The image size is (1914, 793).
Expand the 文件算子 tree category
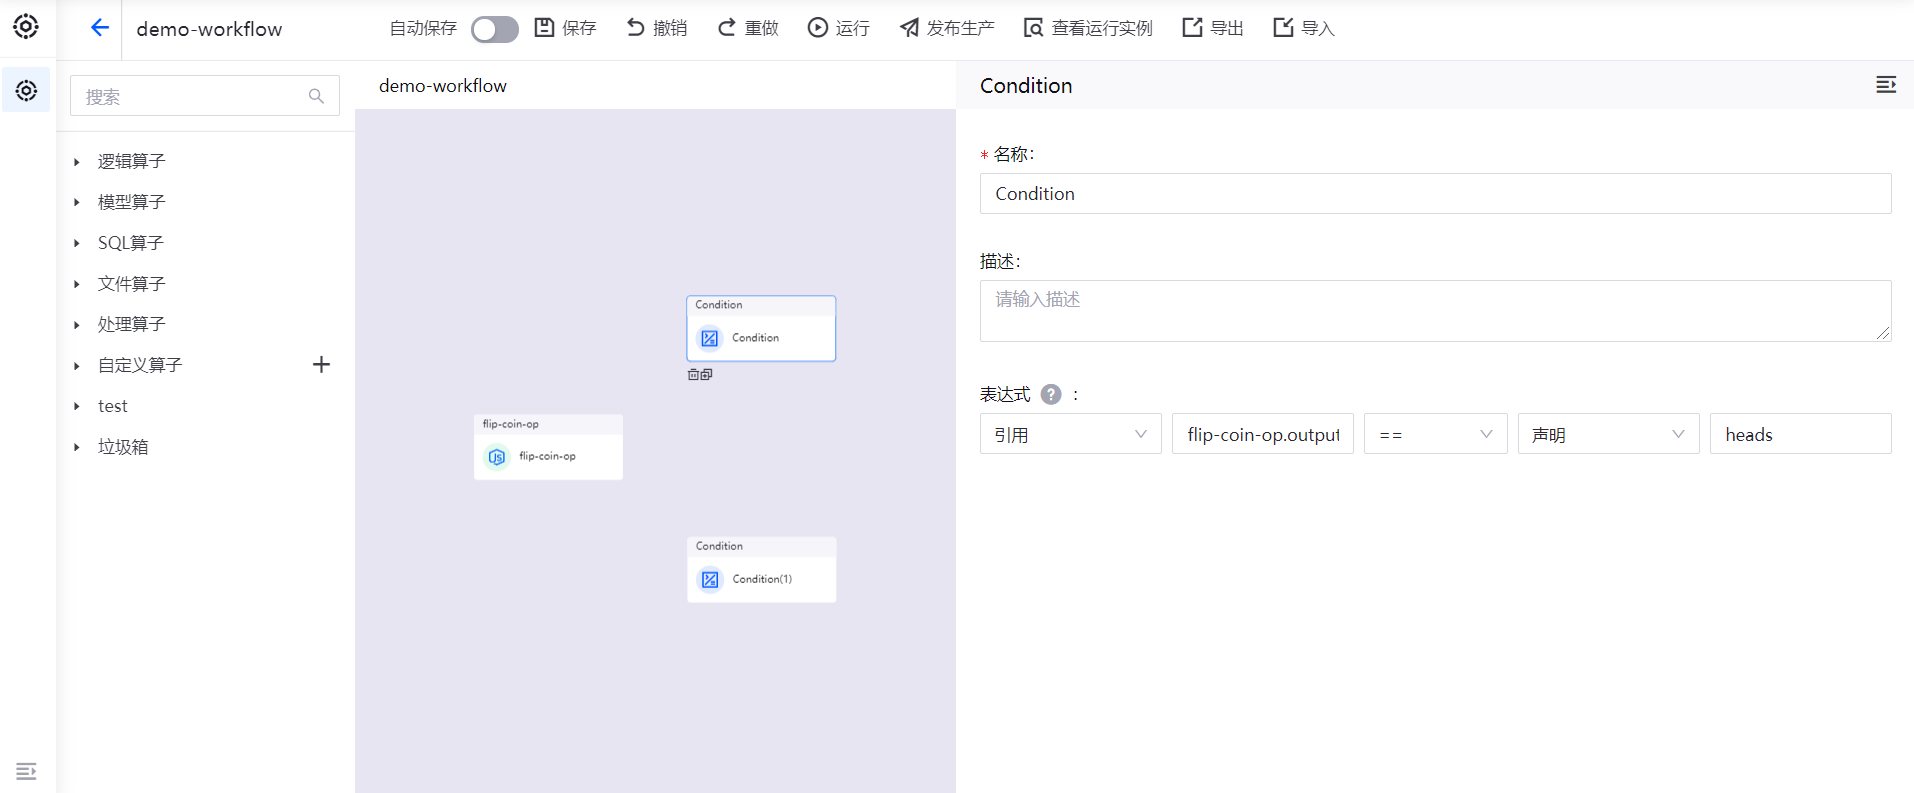coord(77,284)
